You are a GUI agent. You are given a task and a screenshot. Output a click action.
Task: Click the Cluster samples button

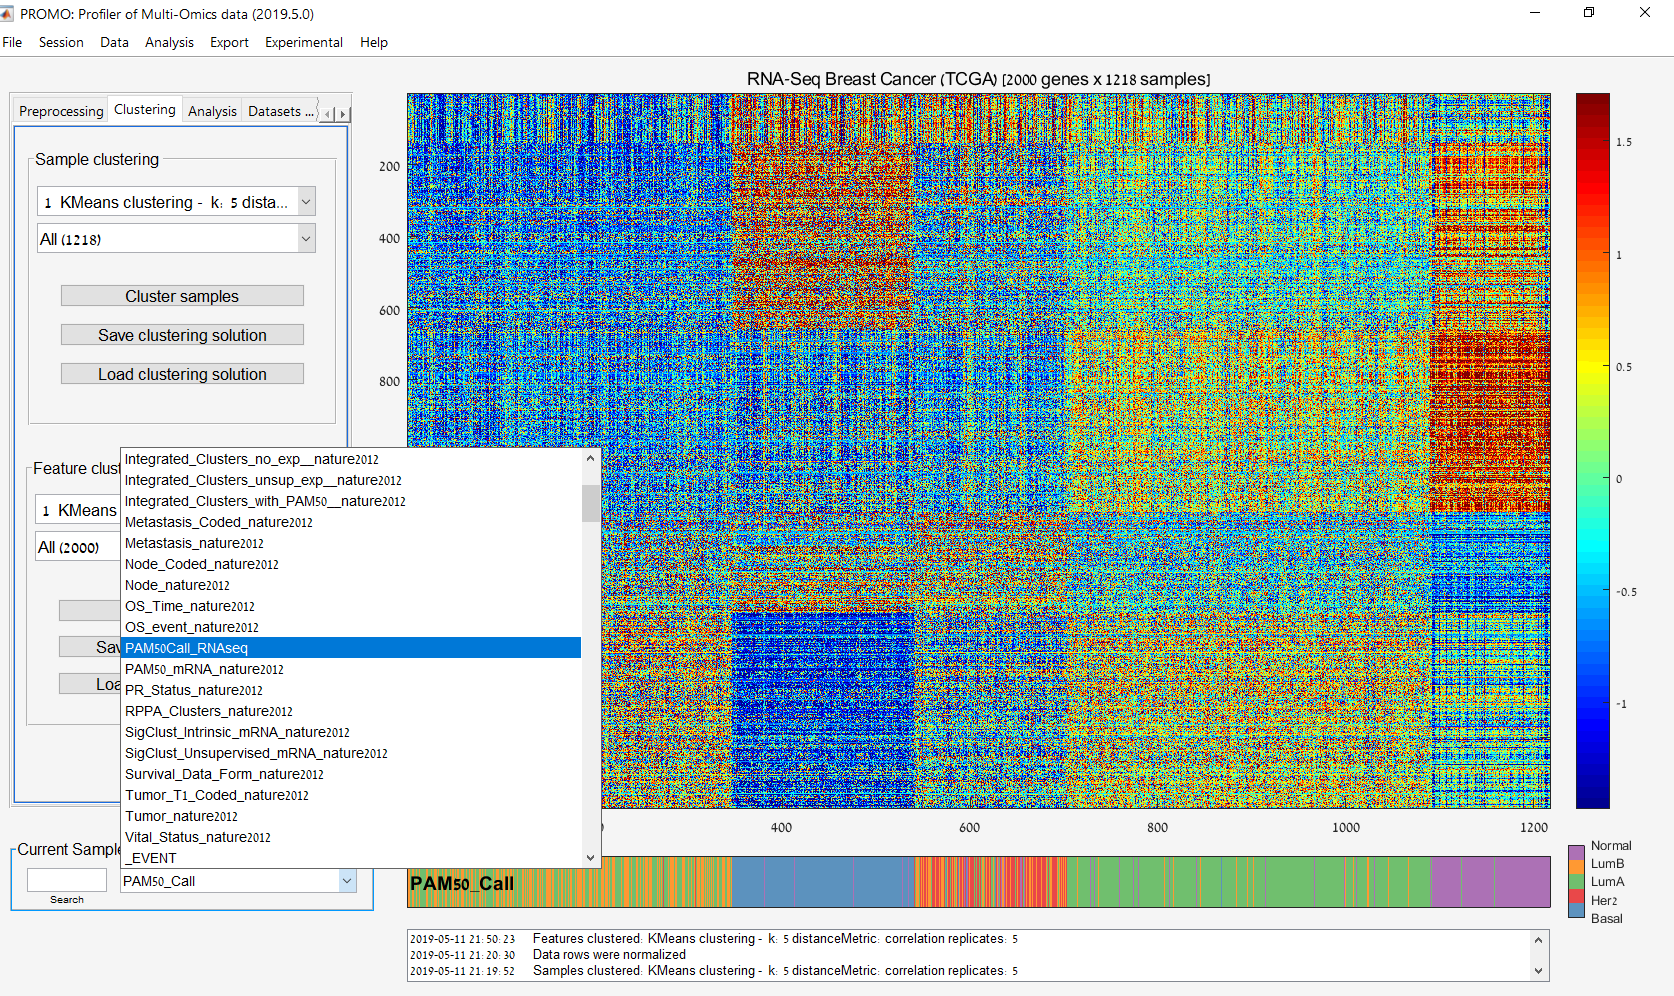click(x=181, y=295)
